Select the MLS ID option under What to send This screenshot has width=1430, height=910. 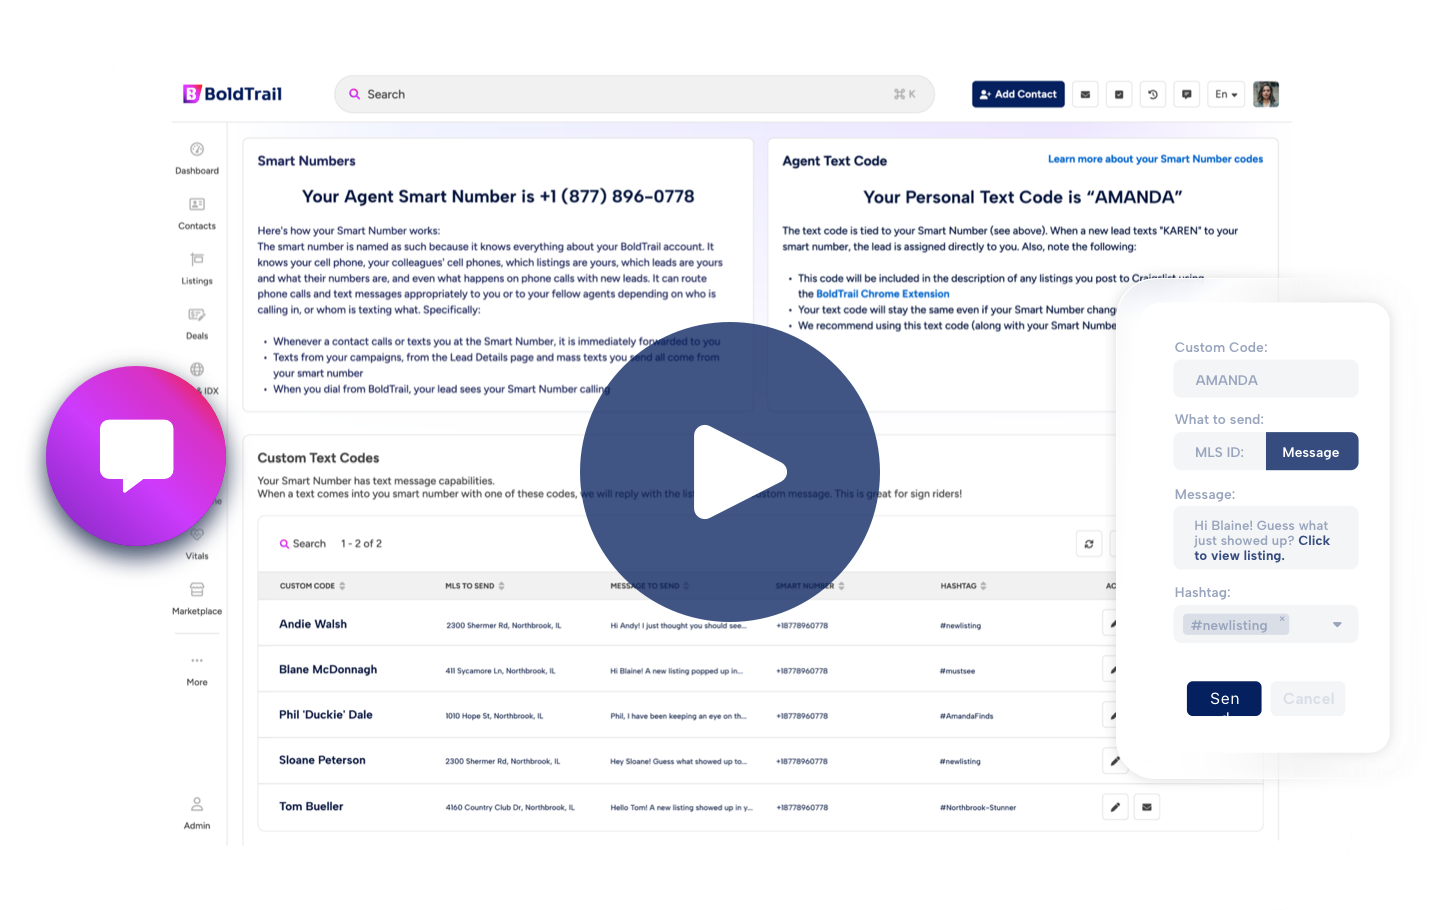[x=1220, y=452]
